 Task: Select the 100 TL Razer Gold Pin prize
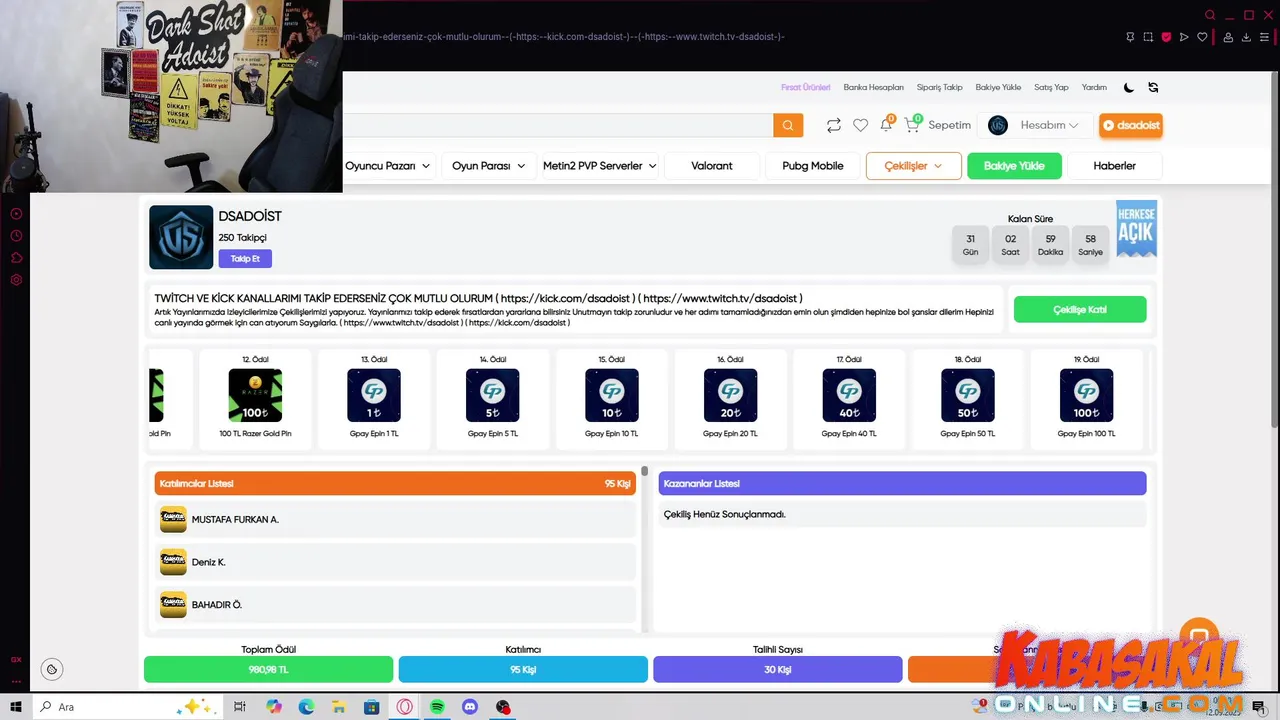tap(255, 399)
